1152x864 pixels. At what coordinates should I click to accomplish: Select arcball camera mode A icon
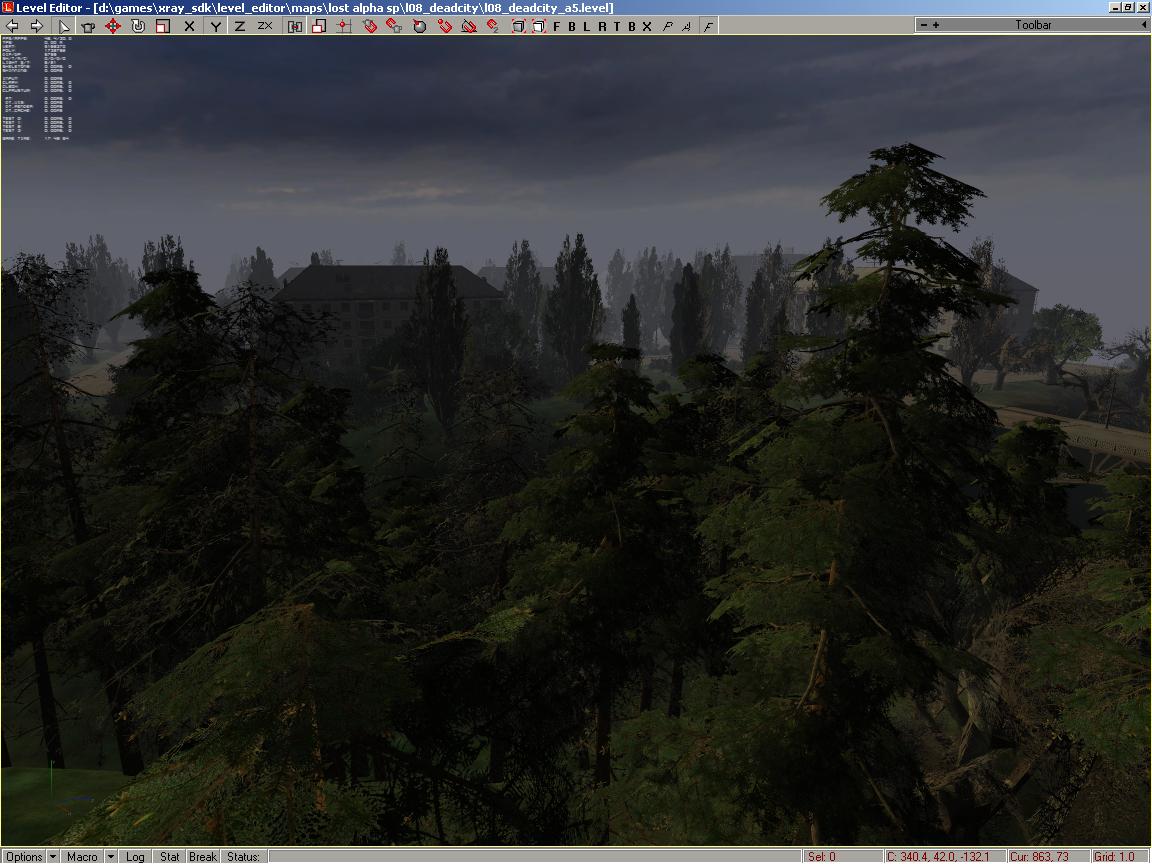tap(687, 26)
